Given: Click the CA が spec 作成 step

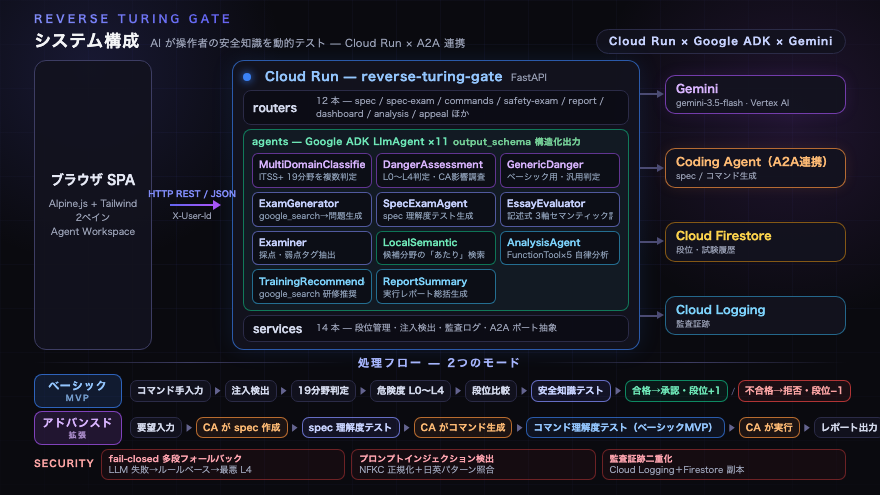Looking at the screenshot, I should click(241, 428).
